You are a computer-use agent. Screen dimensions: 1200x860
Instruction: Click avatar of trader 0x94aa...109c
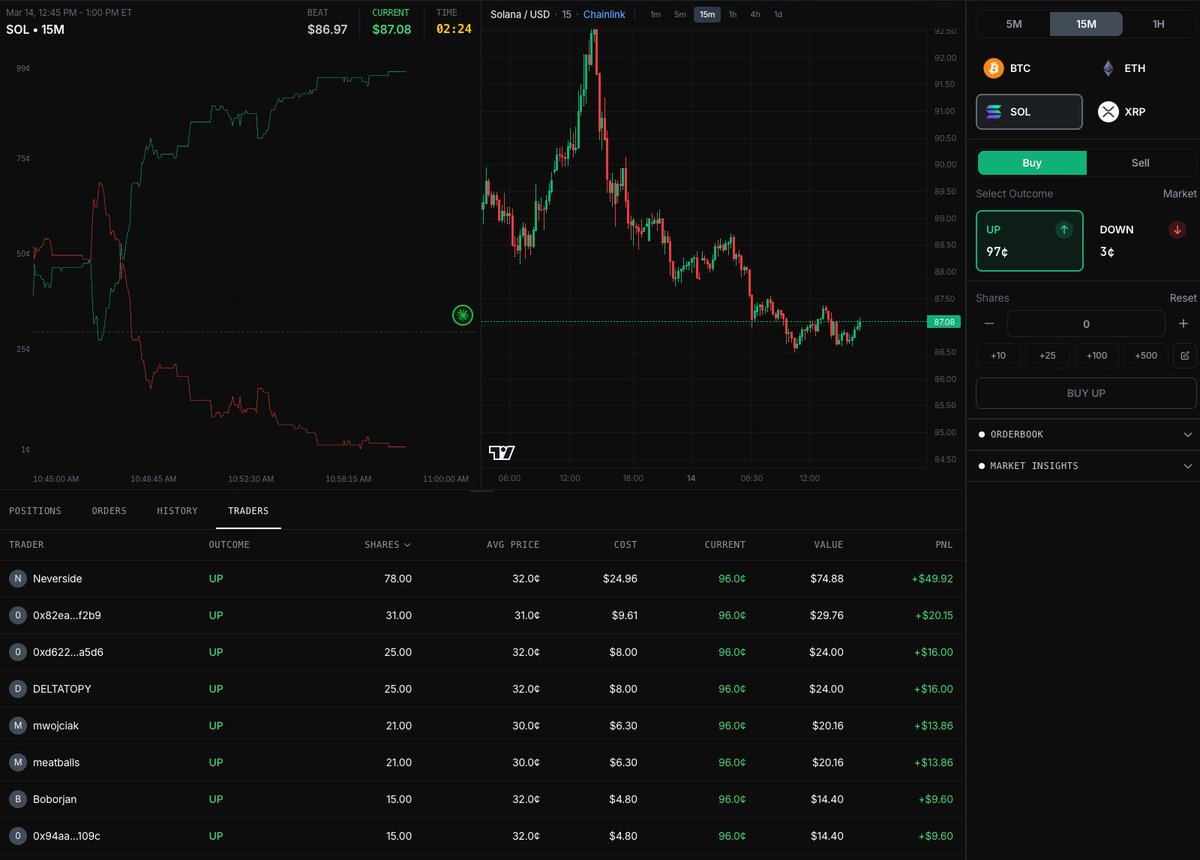[x=17, y=836]
